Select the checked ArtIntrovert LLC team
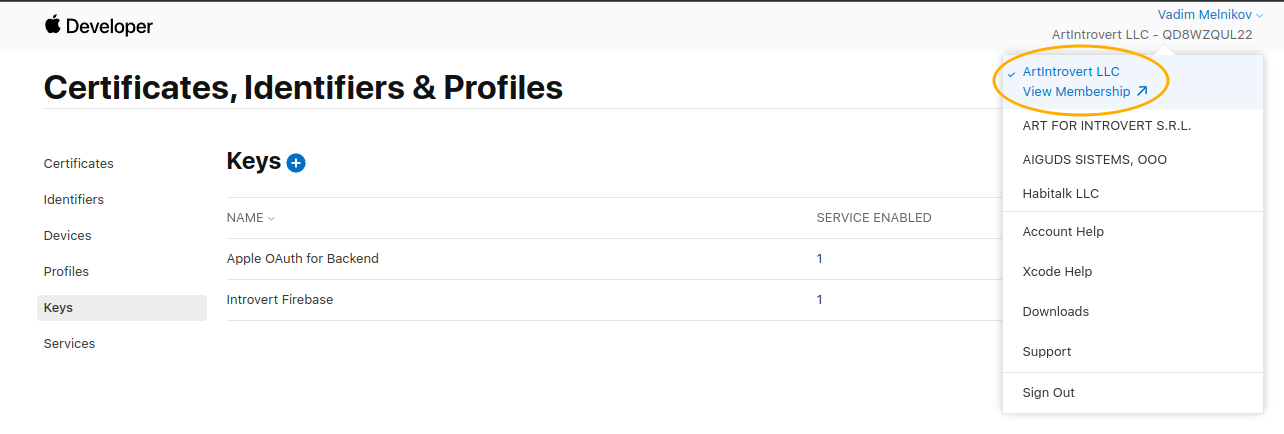The image size is (1284, 434). tap(1070, 72)
